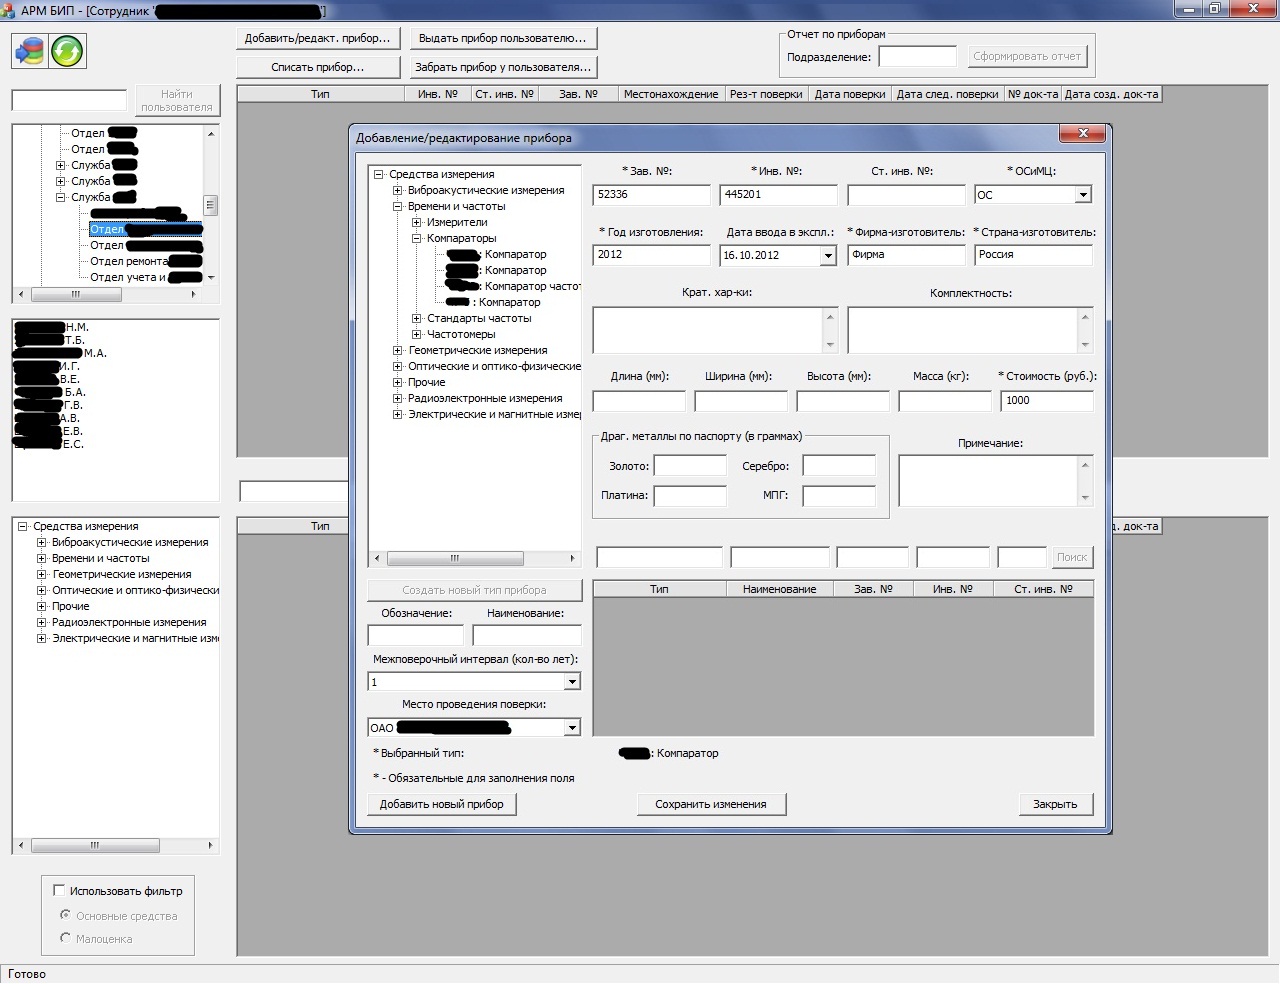
Task: Click horizontal scrollbar under dialog device tree
Action: pyautogui.click(x=455, y=558)
